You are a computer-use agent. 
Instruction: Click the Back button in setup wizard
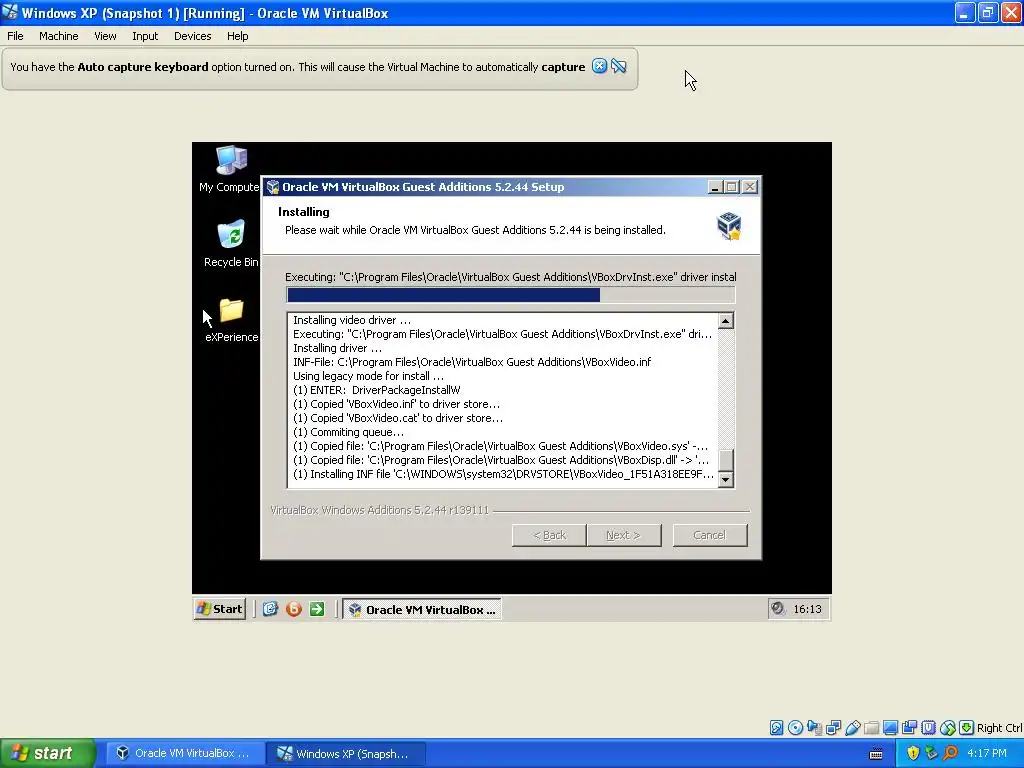click(x=549, y=535)
